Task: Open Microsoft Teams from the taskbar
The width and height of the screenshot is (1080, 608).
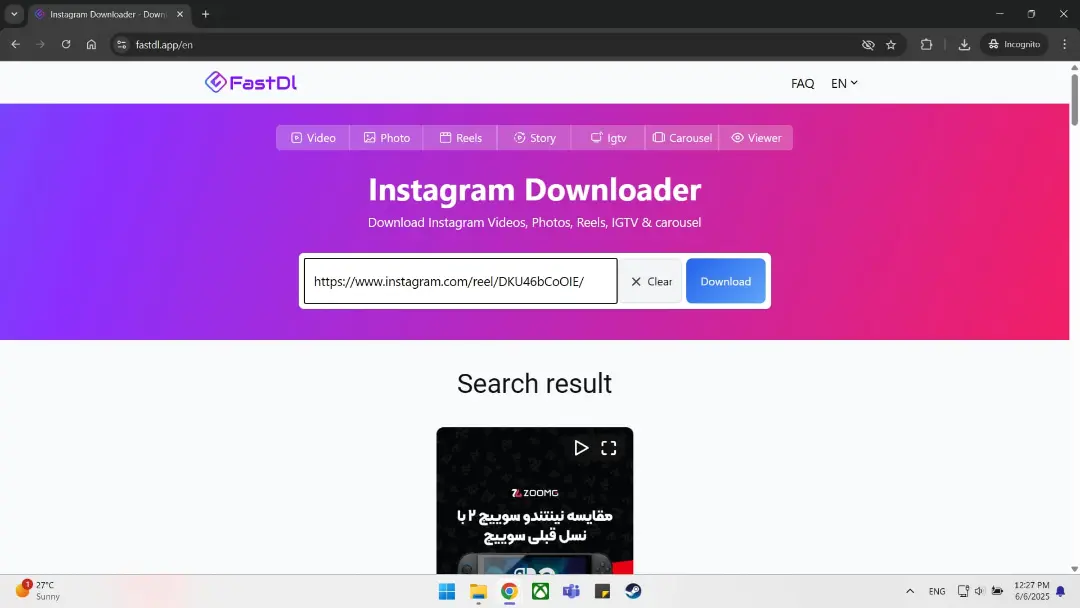Action: pos(571,591)
